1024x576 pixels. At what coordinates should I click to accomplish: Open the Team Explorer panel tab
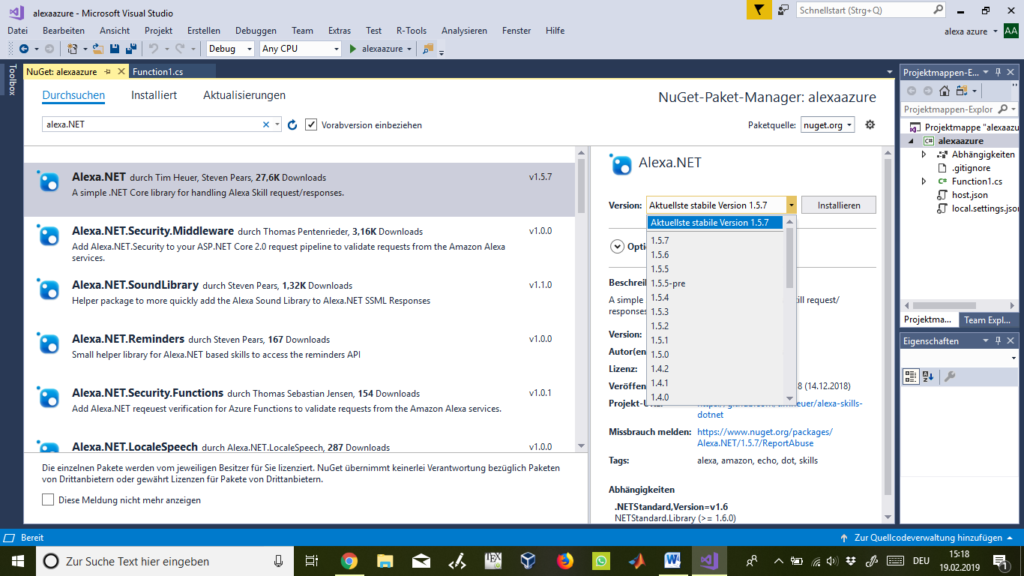(x=986, y=320)
